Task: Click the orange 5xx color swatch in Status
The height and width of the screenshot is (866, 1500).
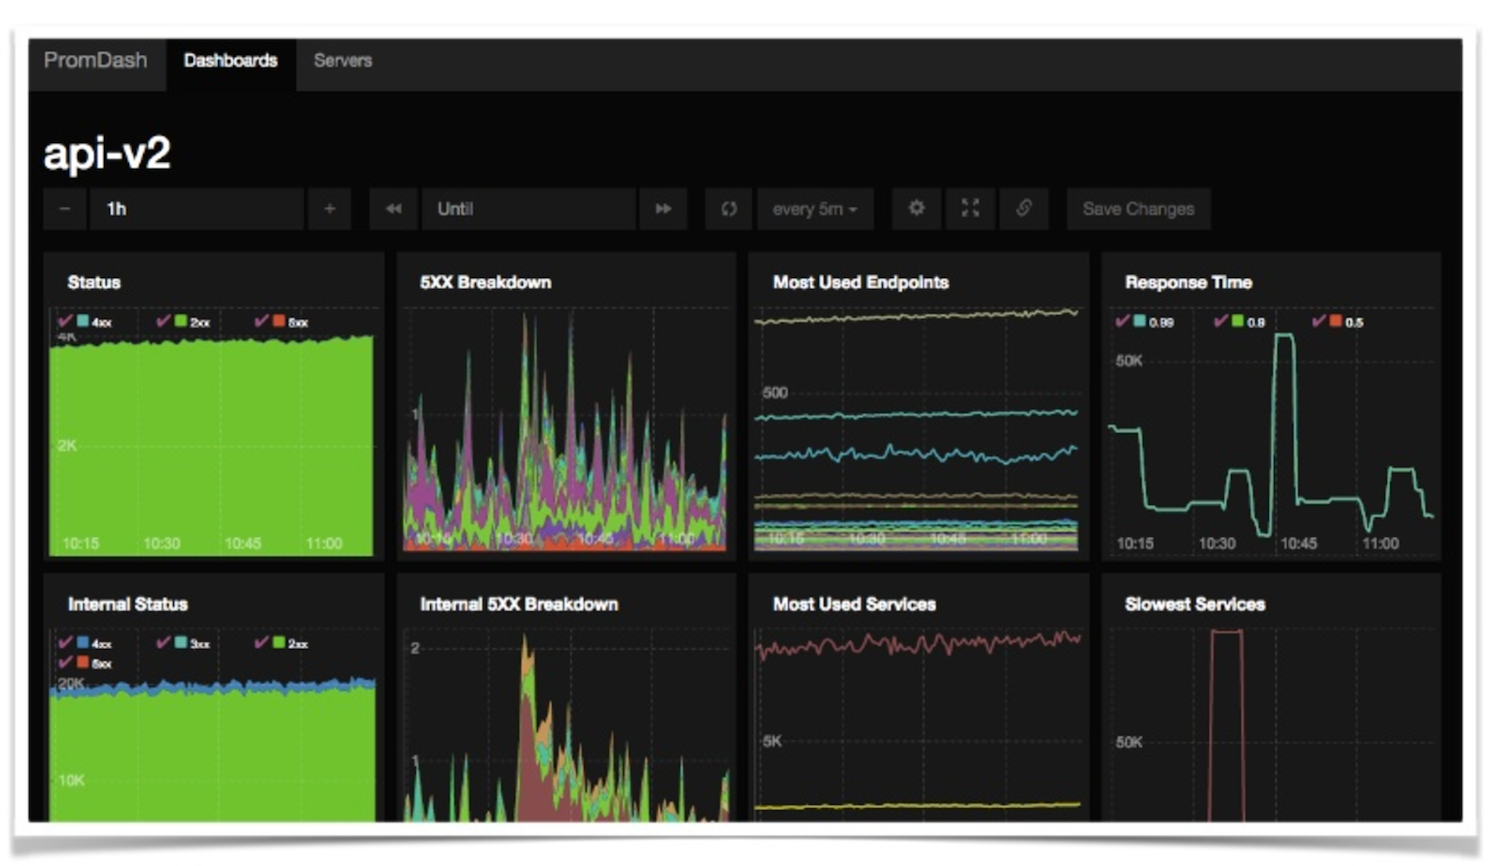Action: point(280,321)
